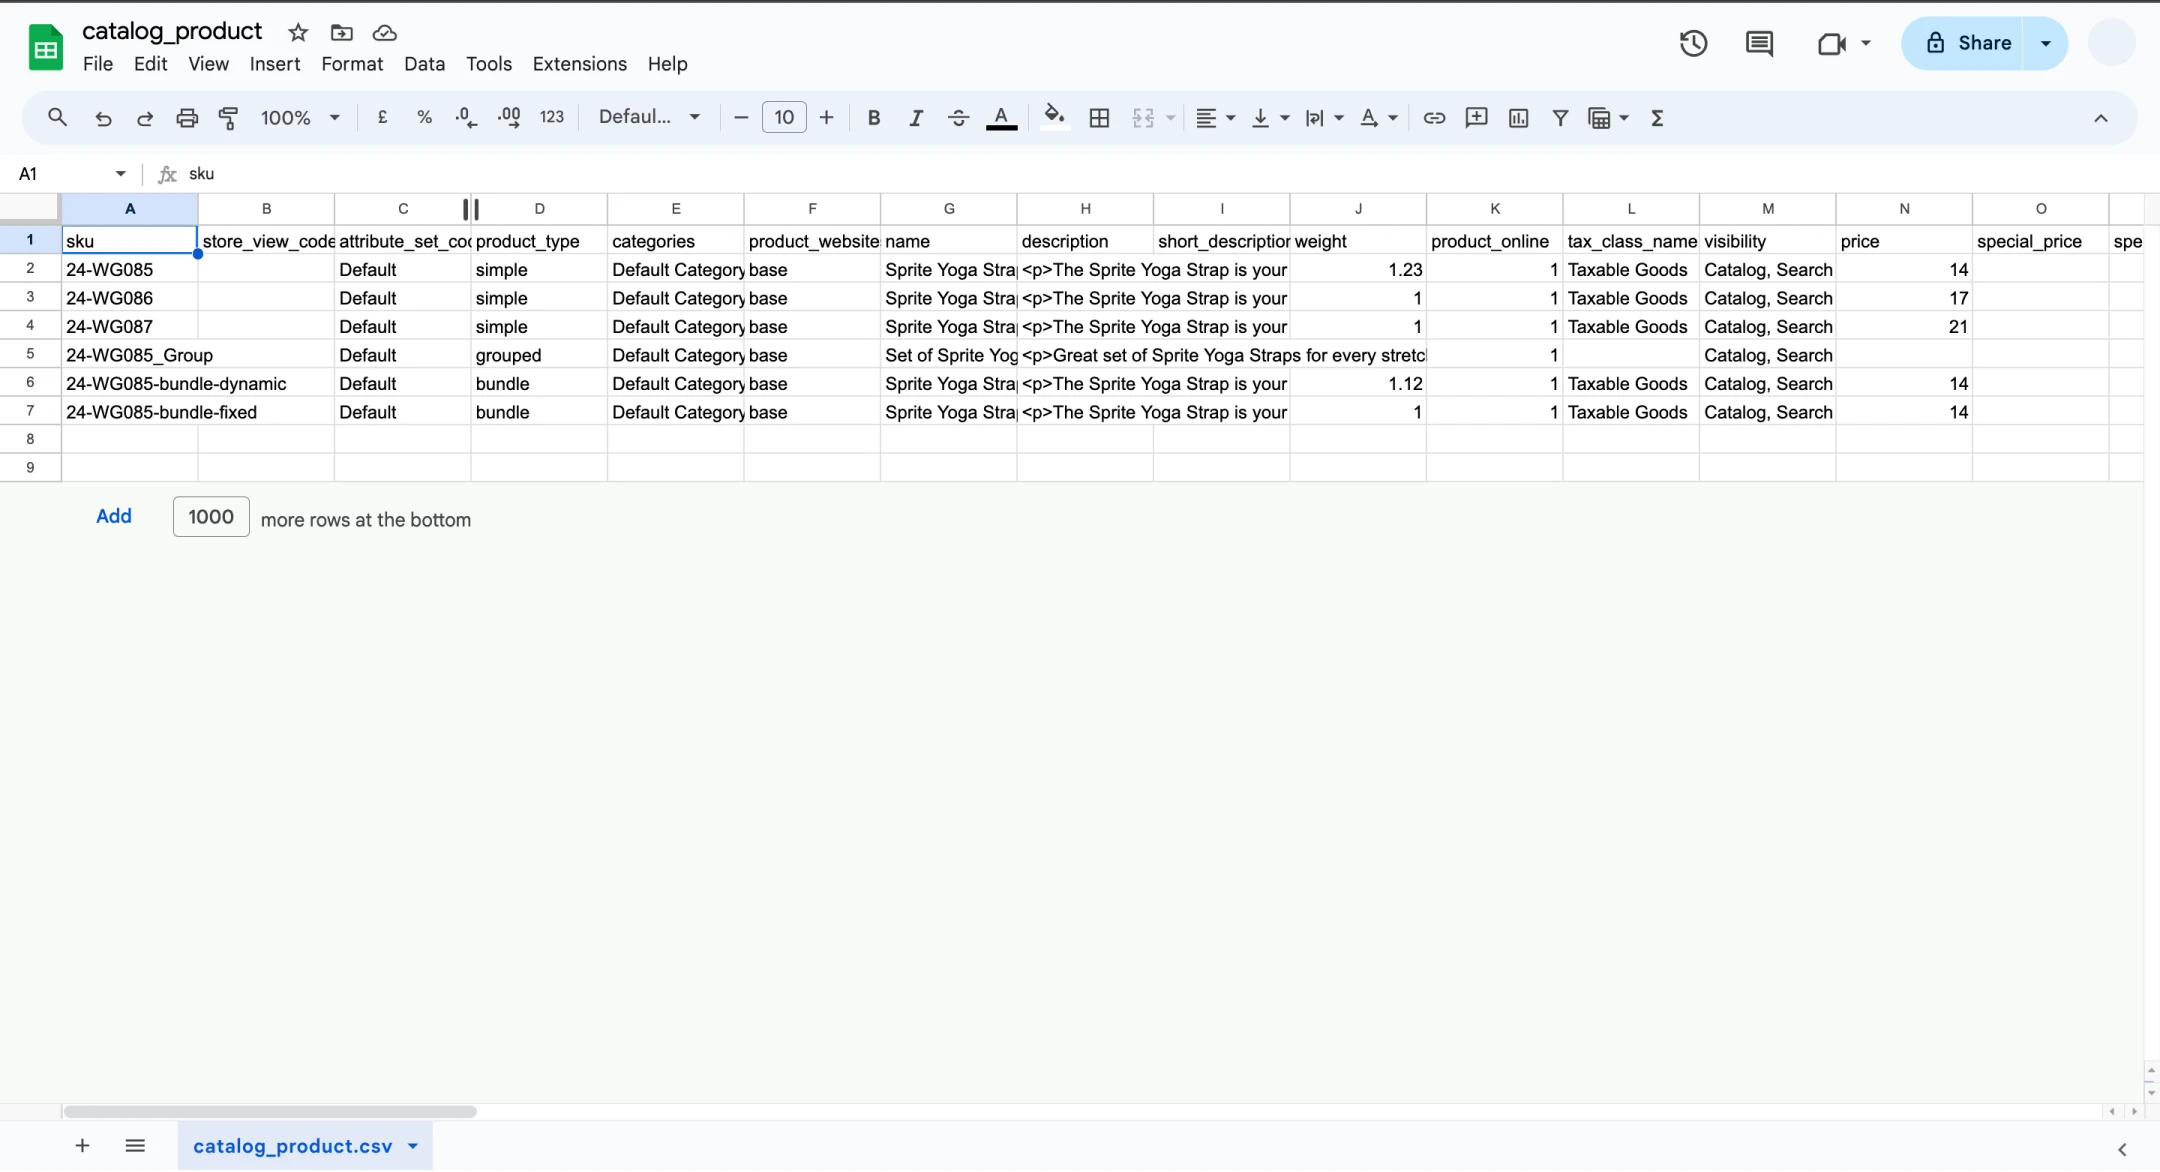Screen dimensions: 2160x1172
Task: Open the fill color paint bucket
Action: pos(1054,117)
